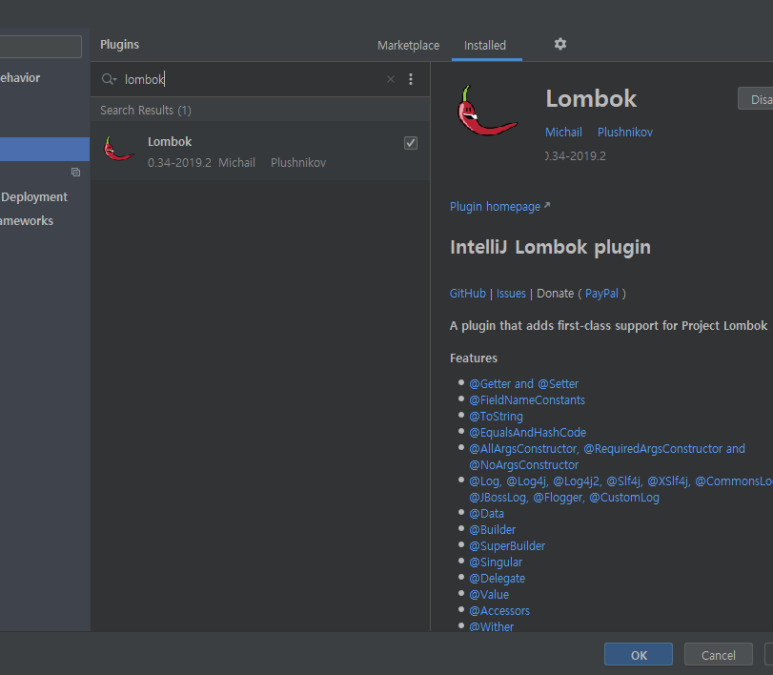Click the settings sidebar search box
773x675 pixels.
point(41,46)
